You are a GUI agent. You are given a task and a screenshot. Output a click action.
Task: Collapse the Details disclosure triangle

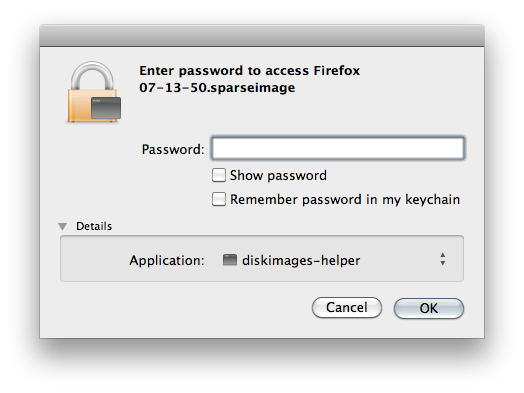pos(62,227)
